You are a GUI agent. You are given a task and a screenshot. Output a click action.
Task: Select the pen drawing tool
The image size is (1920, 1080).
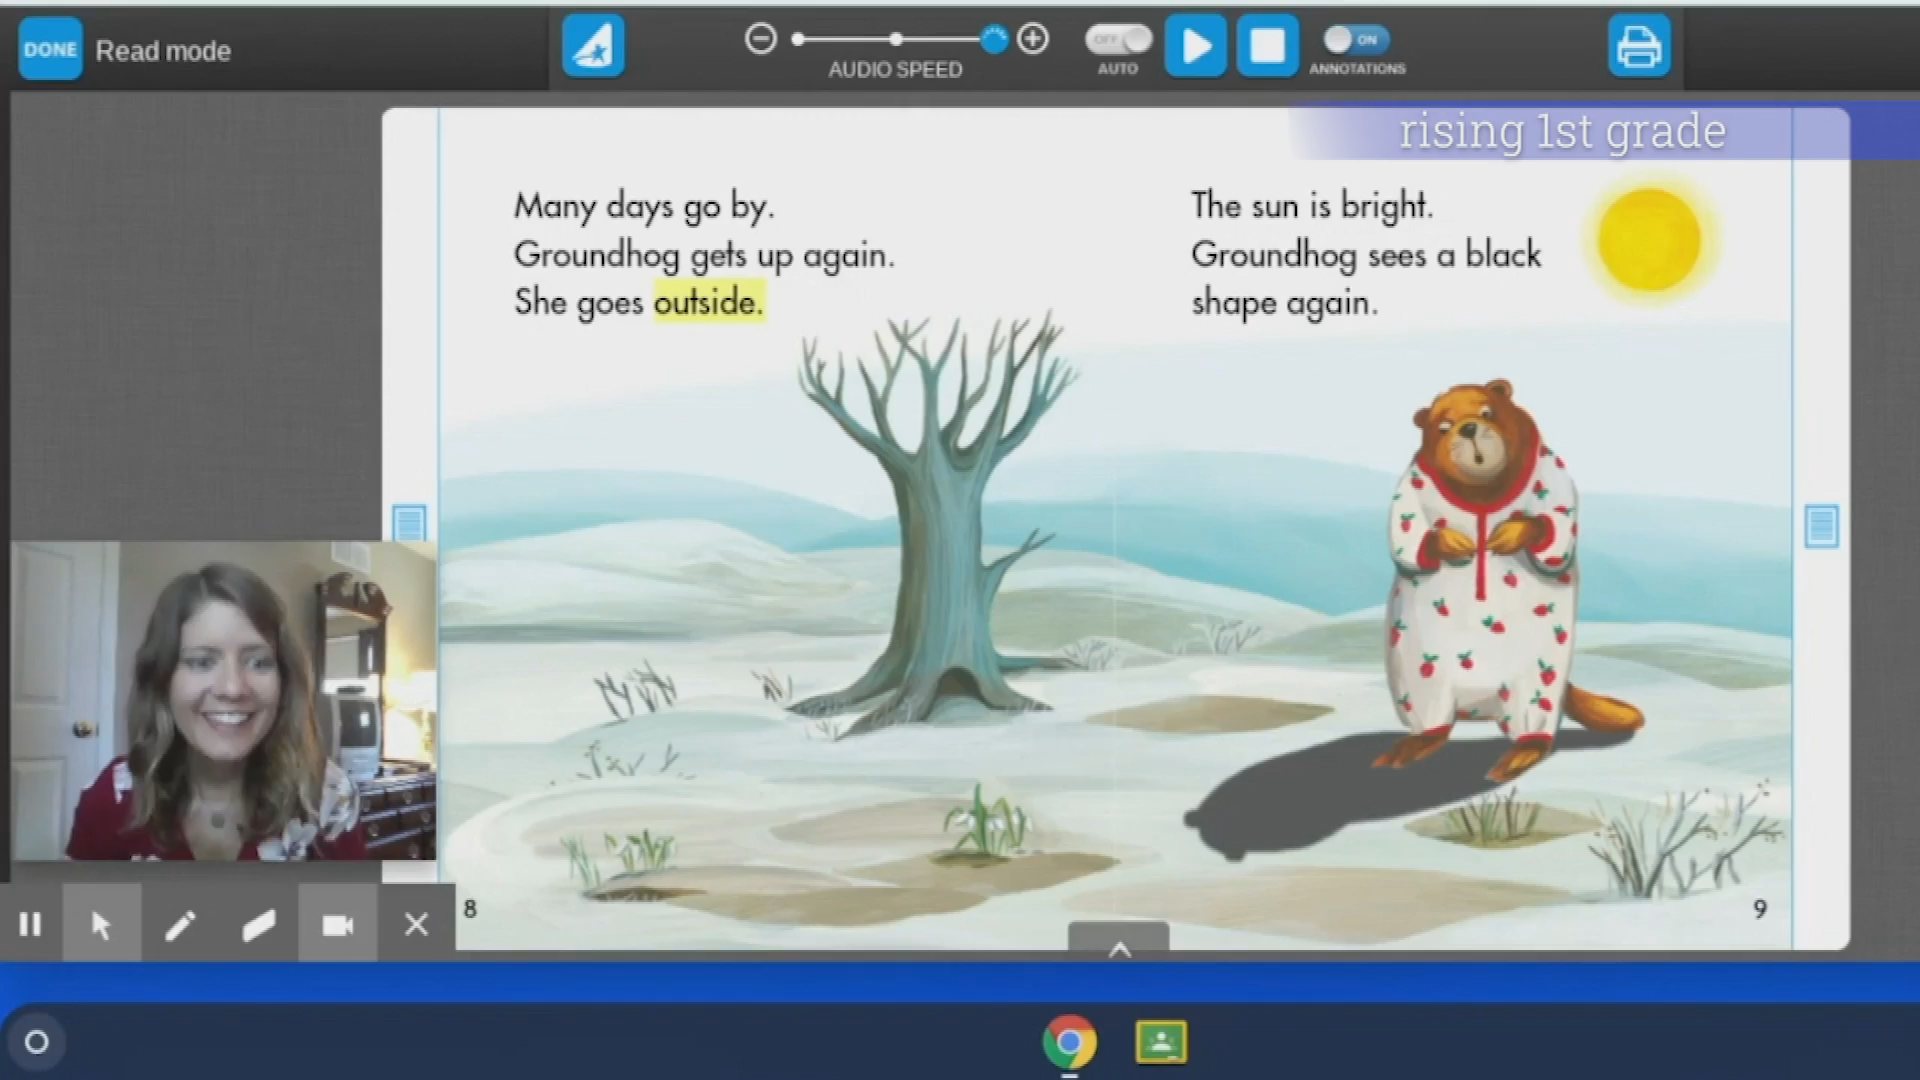[x=180, y=924]
